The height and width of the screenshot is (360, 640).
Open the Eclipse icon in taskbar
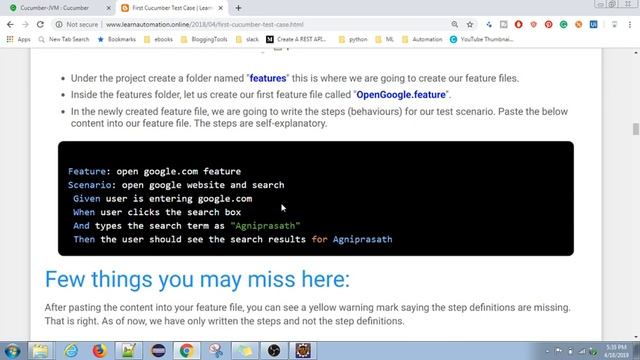tap(158, 351)
